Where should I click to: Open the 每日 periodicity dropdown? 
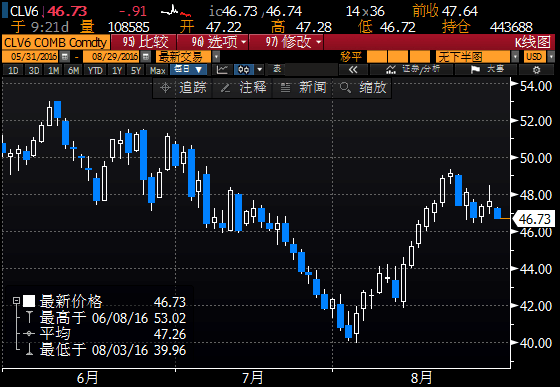click(x=189, y=70)
